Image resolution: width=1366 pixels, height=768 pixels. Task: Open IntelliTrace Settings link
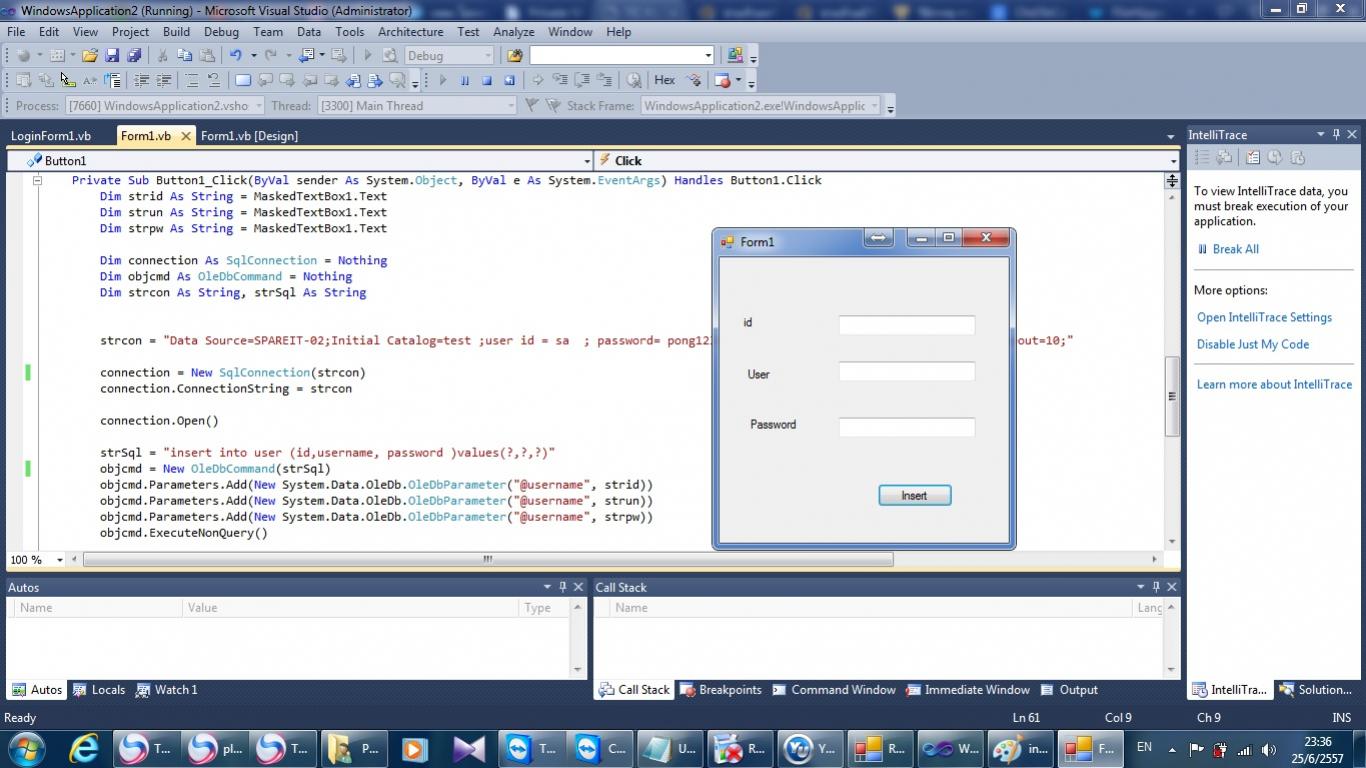1264,318
